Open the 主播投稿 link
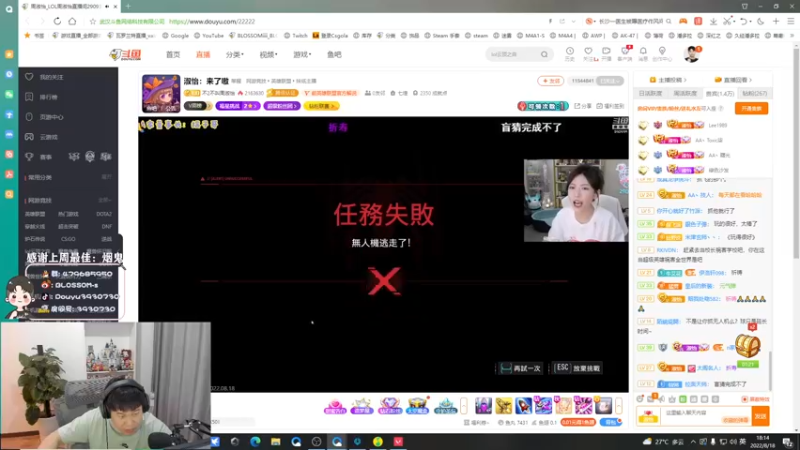The width and height of the screenshot is (800, 450). pos(668,80)
